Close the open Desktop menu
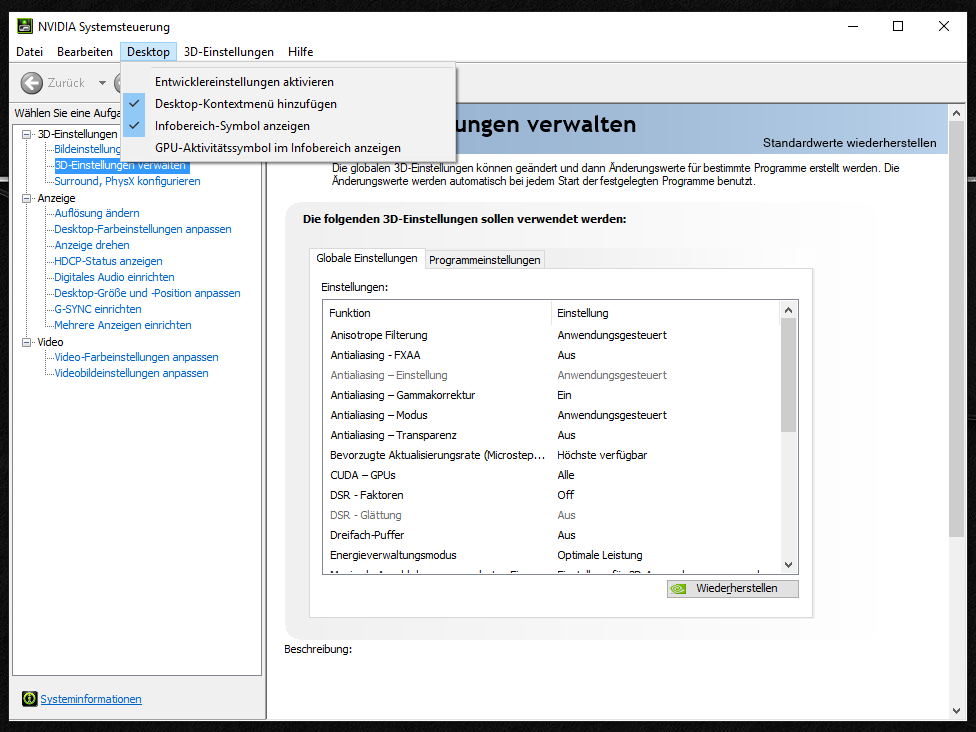Screen dimensions: 976x732 [148, 52]
